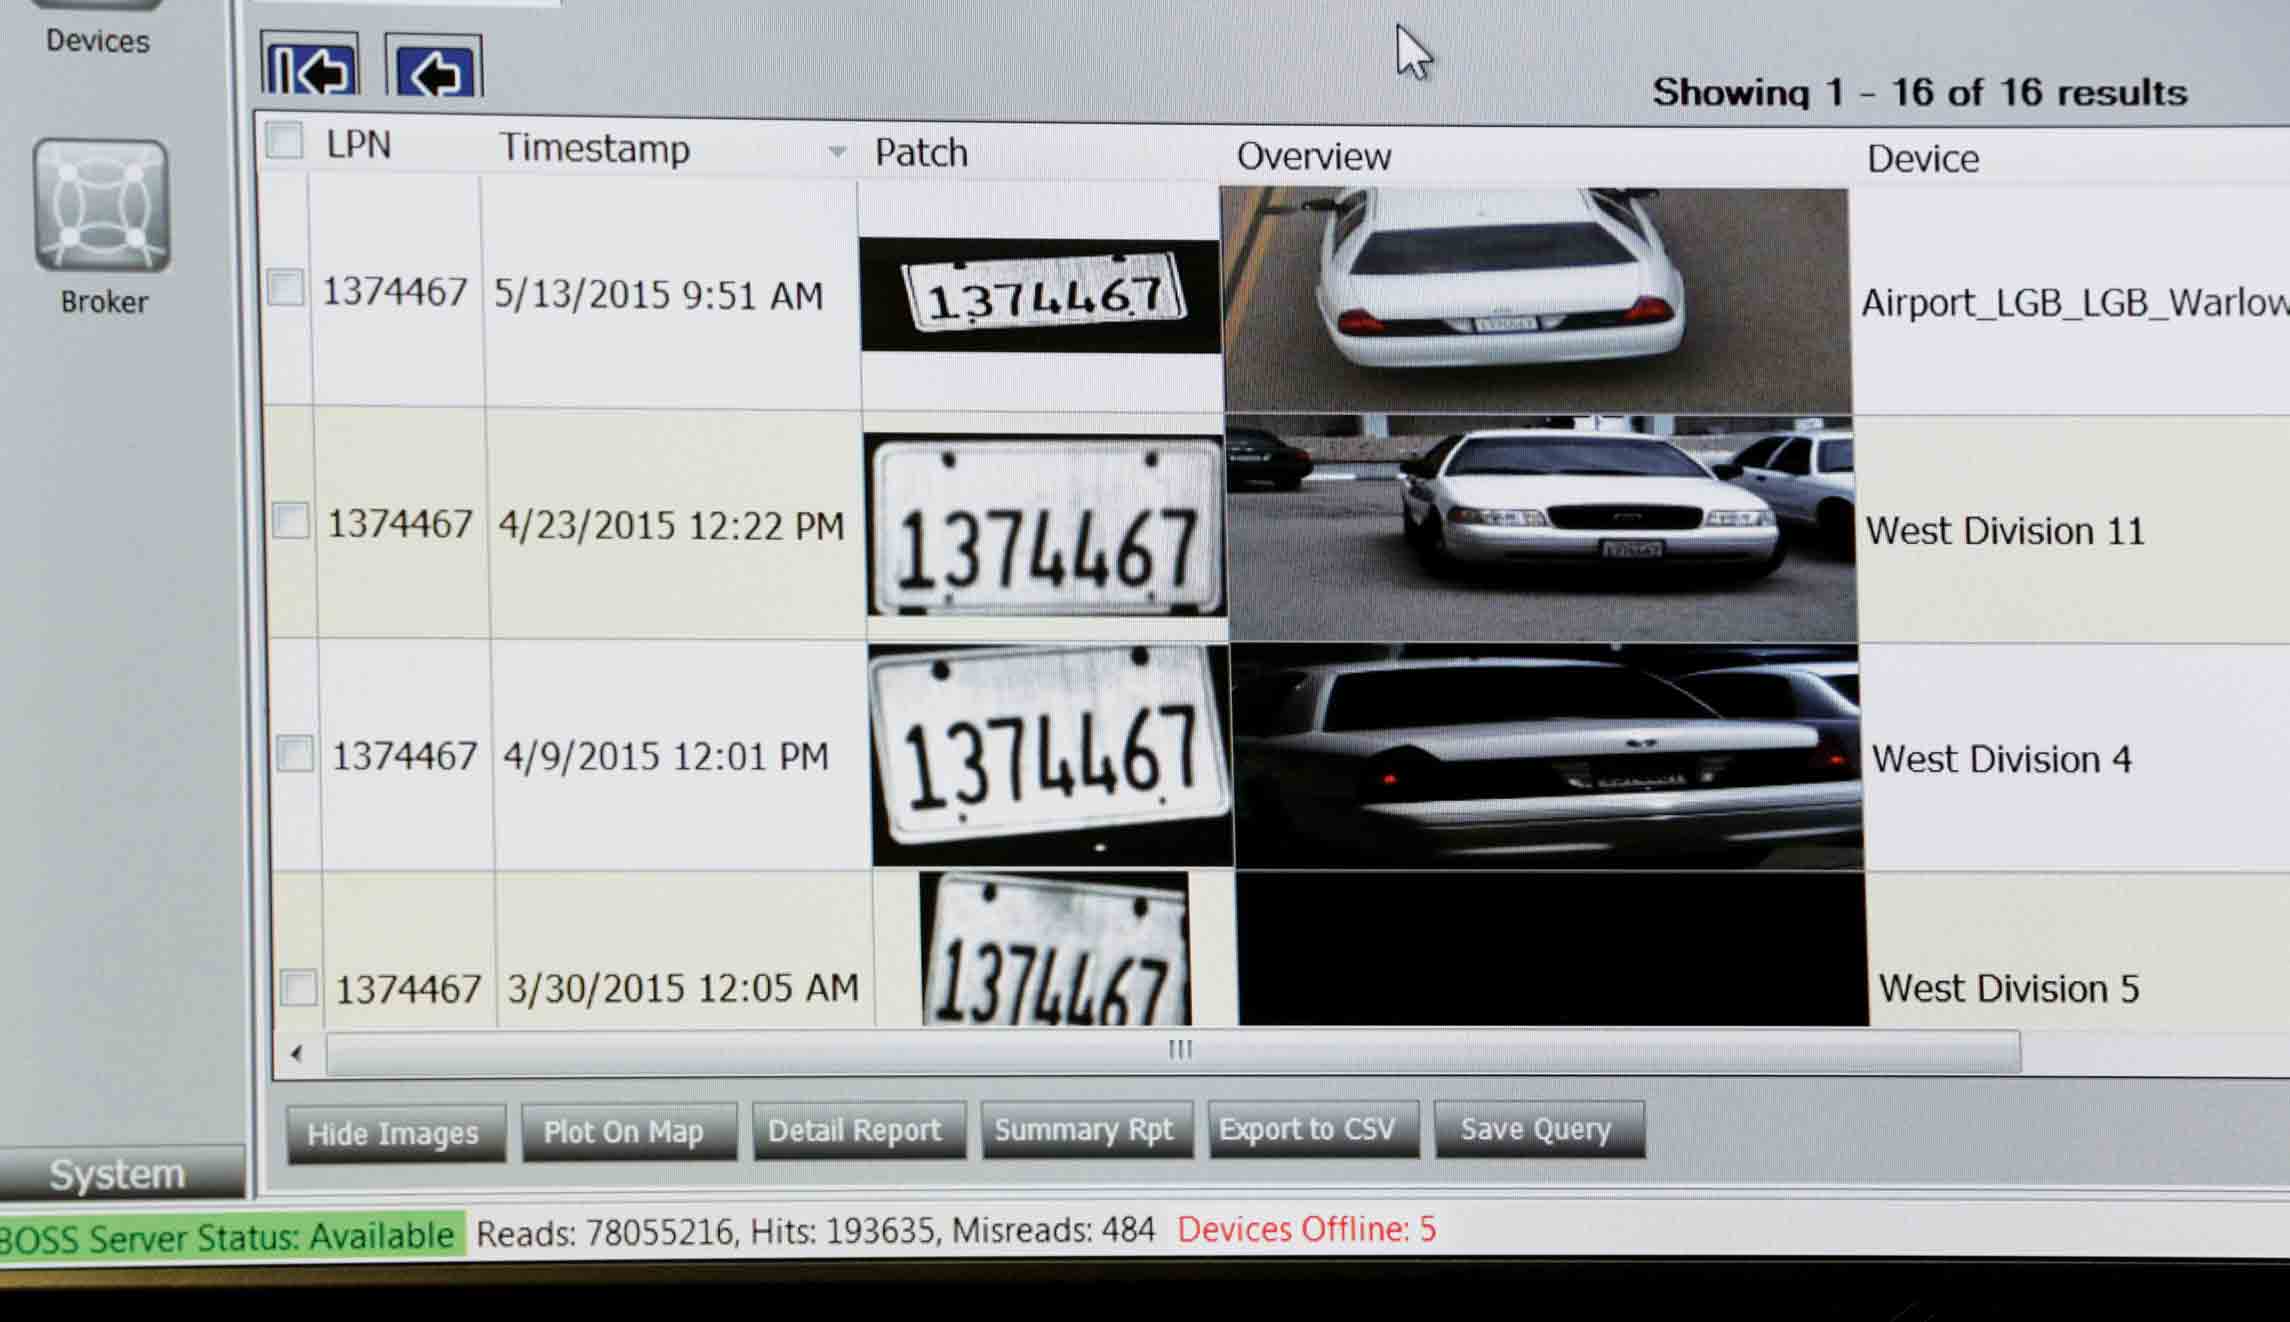Click the previous page arrow icon

click(433, 71)
